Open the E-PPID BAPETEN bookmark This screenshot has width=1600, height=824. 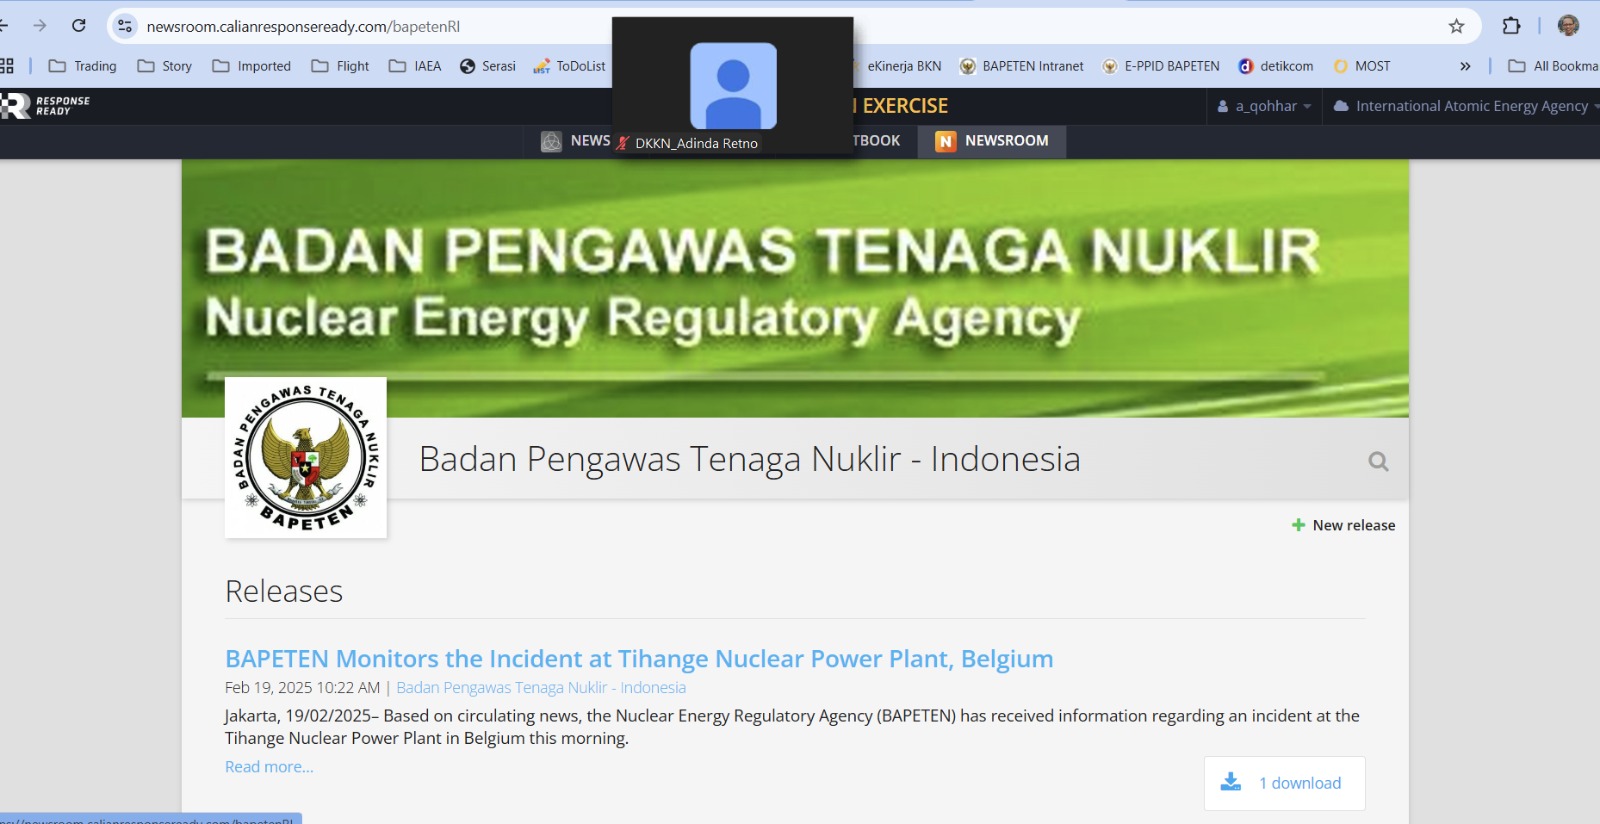[1161, 66]
